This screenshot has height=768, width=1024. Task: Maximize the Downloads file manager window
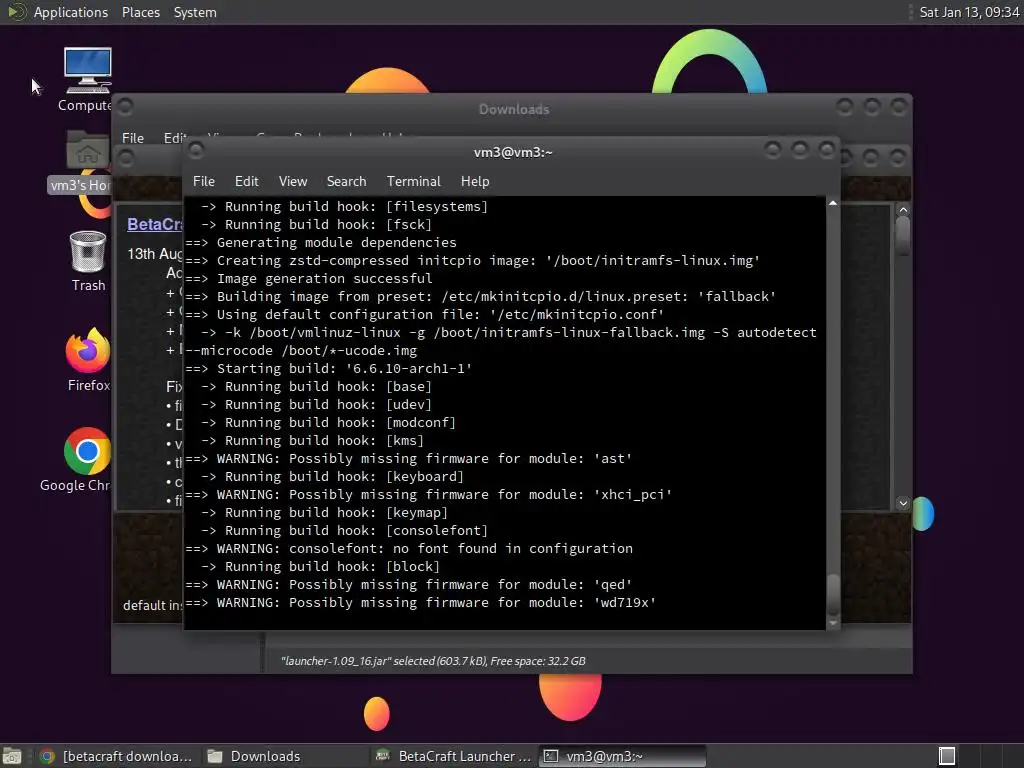(872, 106)
